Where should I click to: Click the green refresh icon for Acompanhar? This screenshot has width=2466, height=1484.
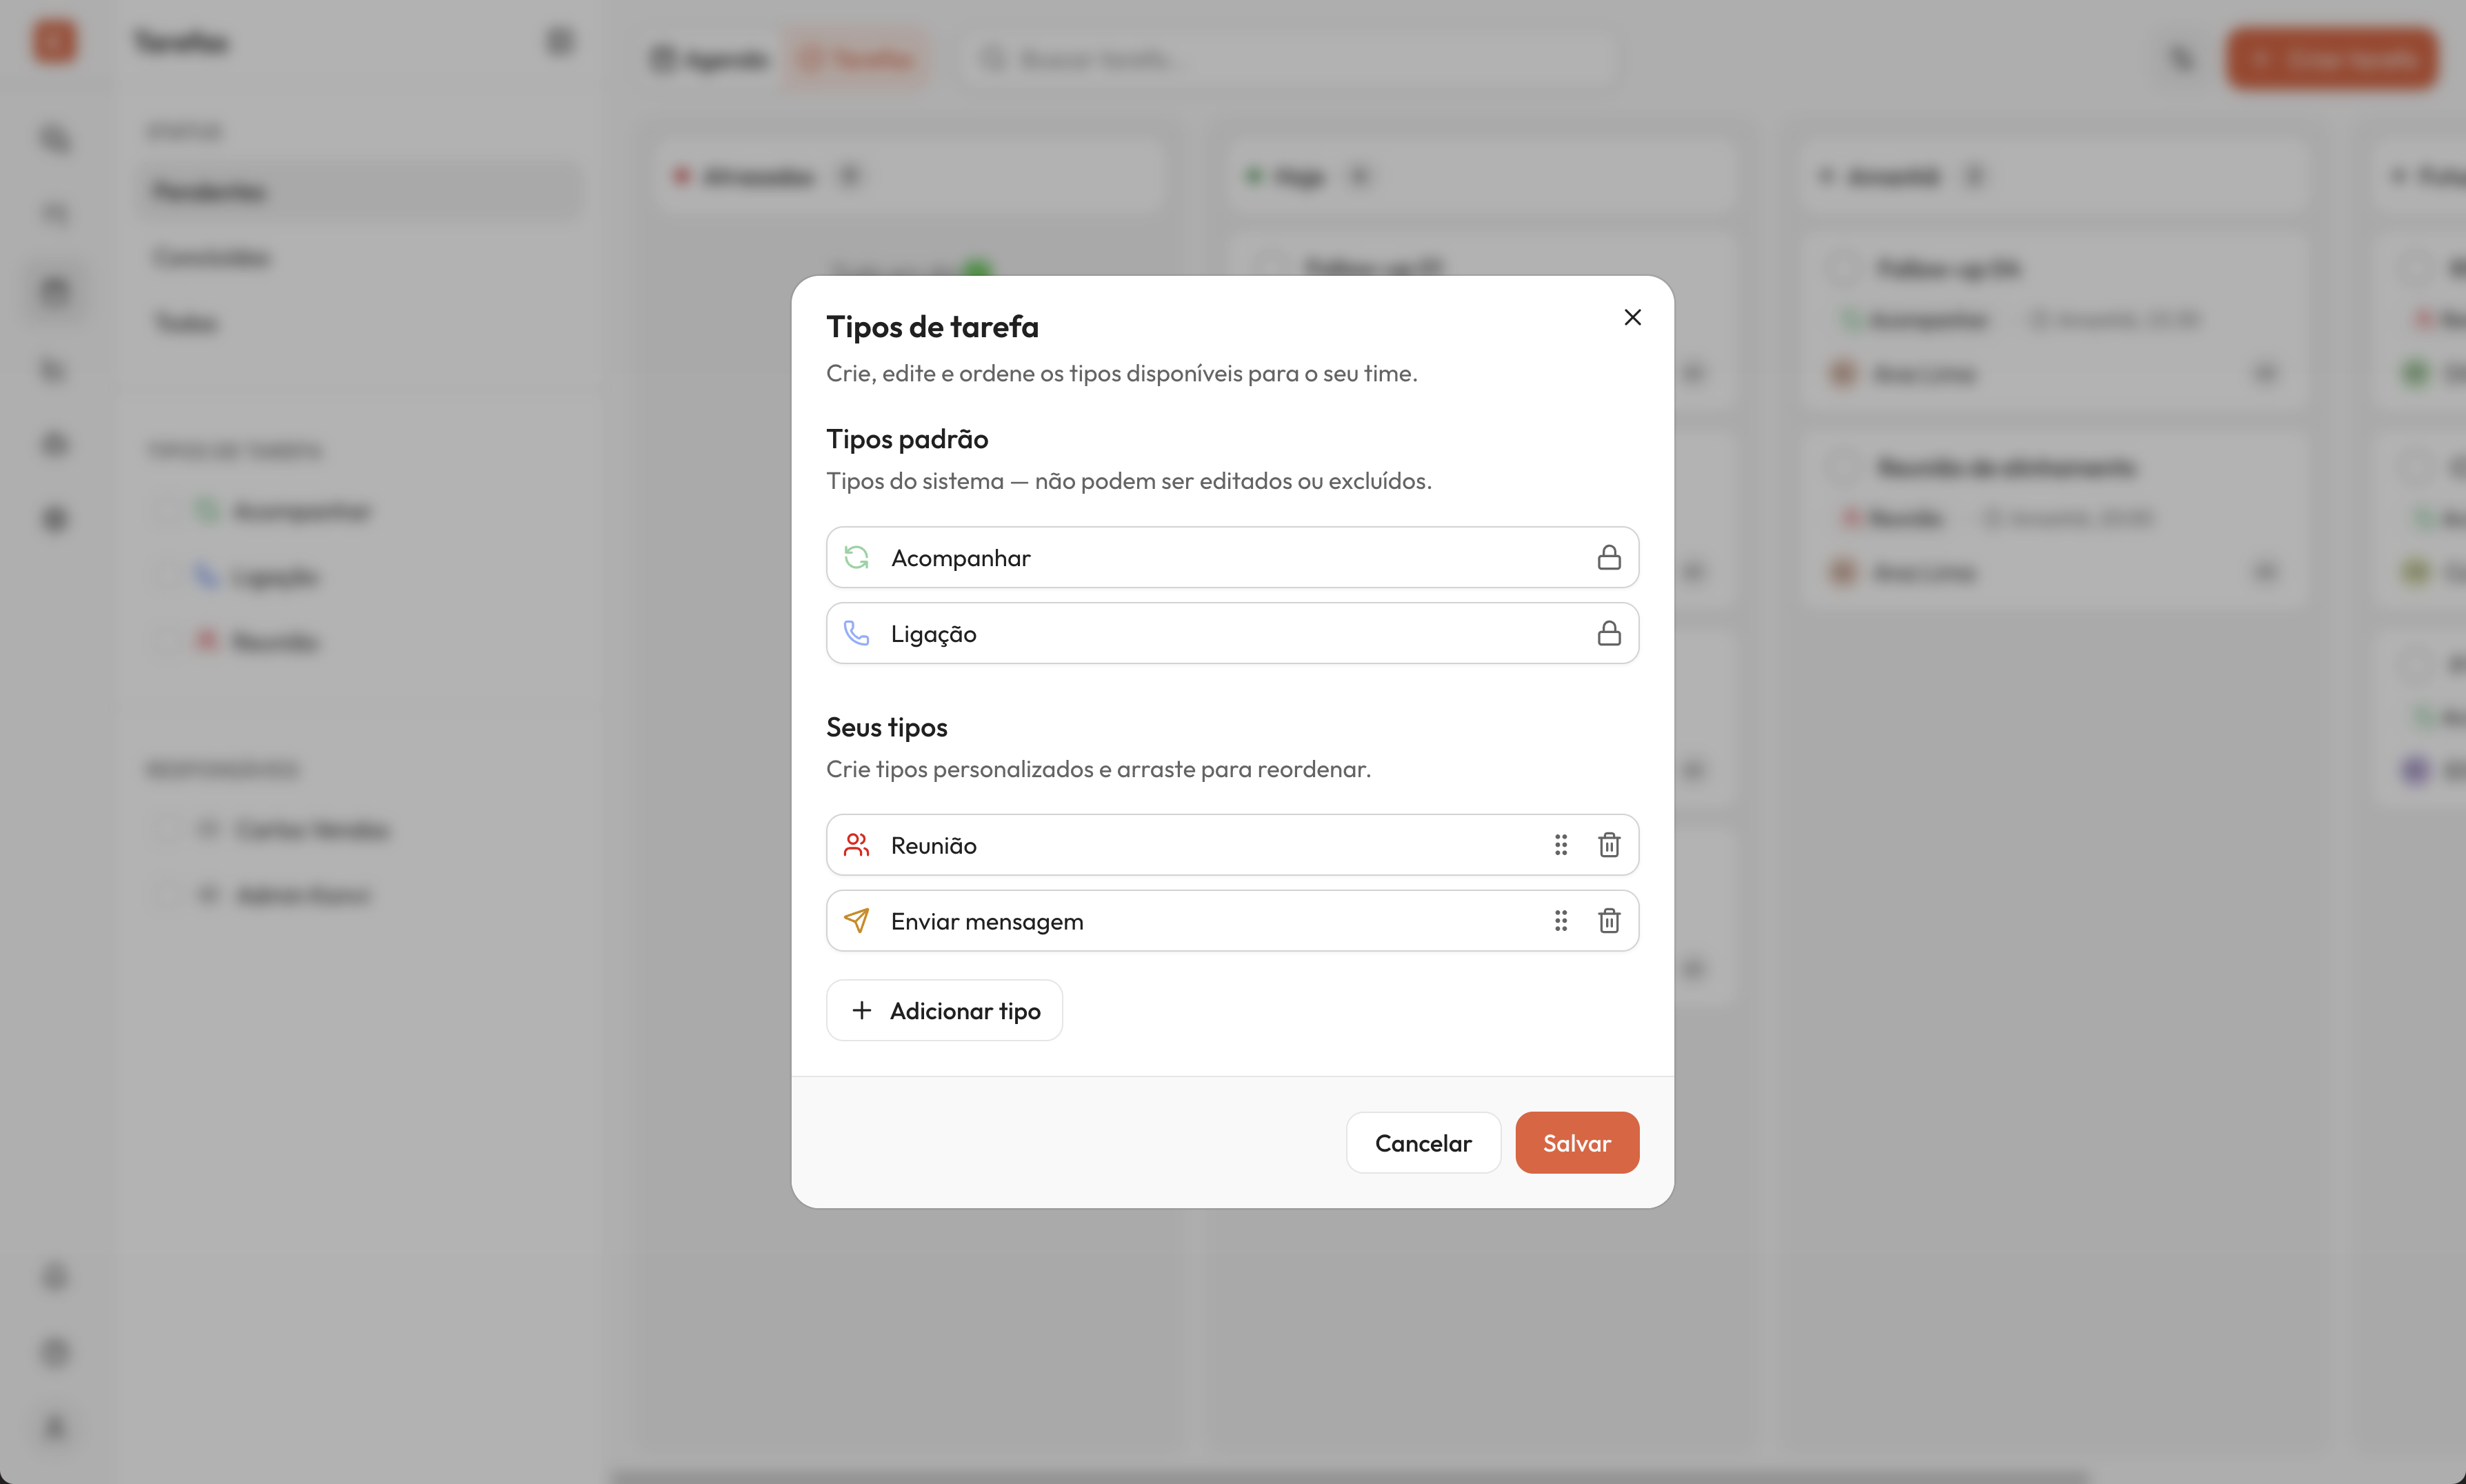point(856,557)
